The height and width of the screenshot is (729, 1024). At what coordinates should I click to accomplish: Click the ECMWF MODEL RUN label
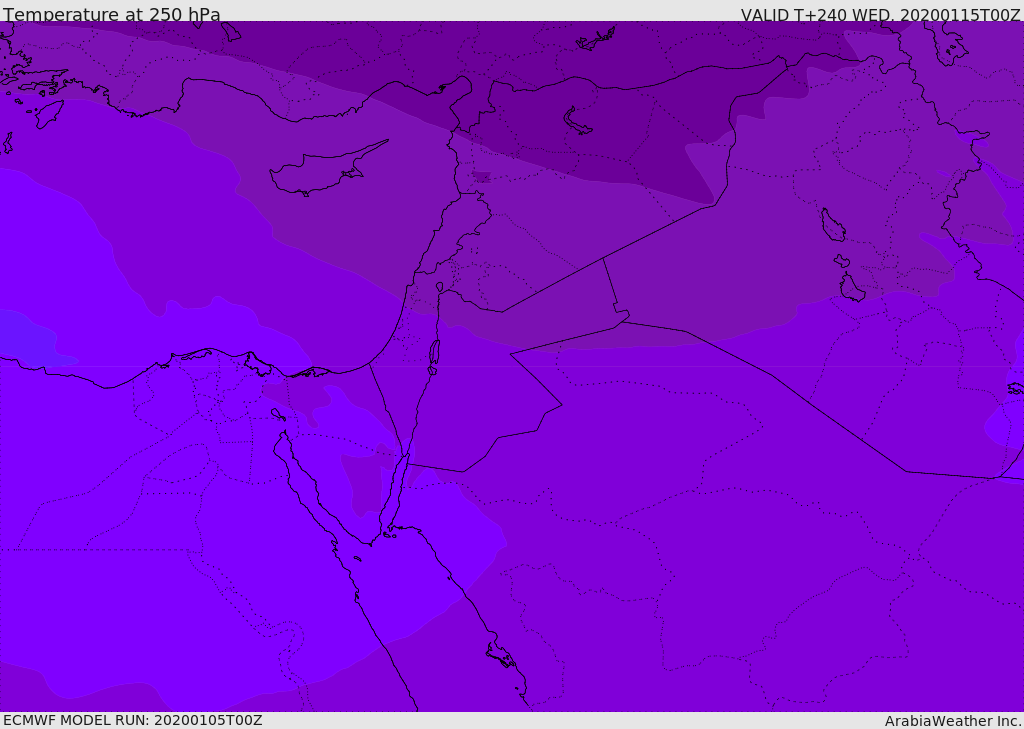click(x=133, y=720)
